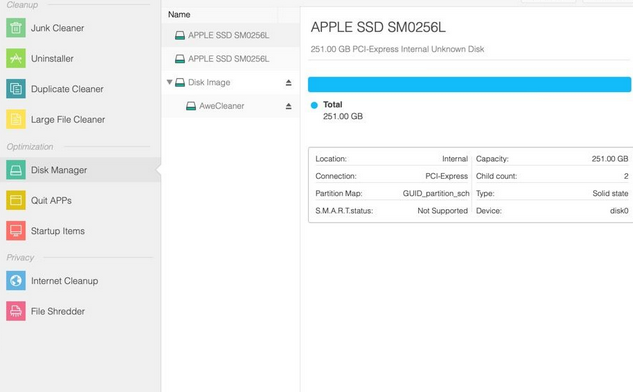Click the 'Partition Map:' label
This screenshot has width=633, height=392.
[x=339, y=193]
